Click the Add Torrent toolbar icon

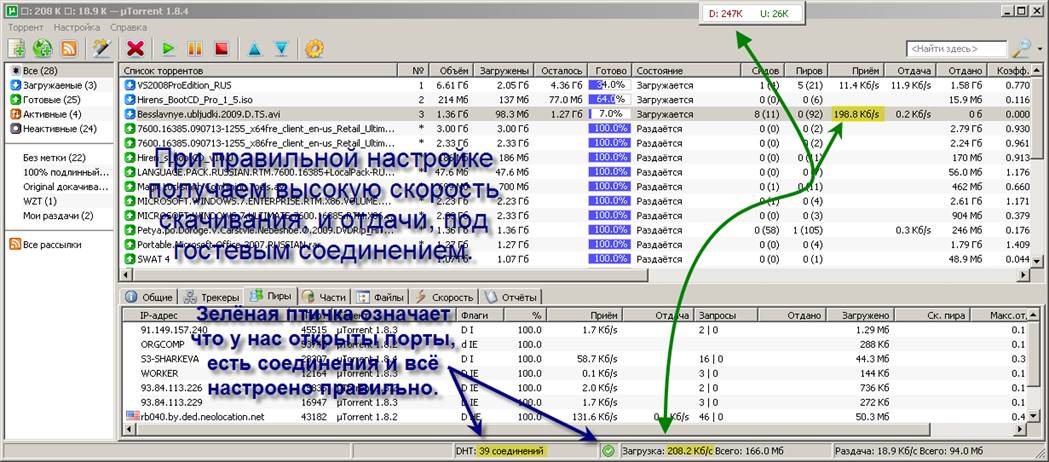click(x=17, y=48)
